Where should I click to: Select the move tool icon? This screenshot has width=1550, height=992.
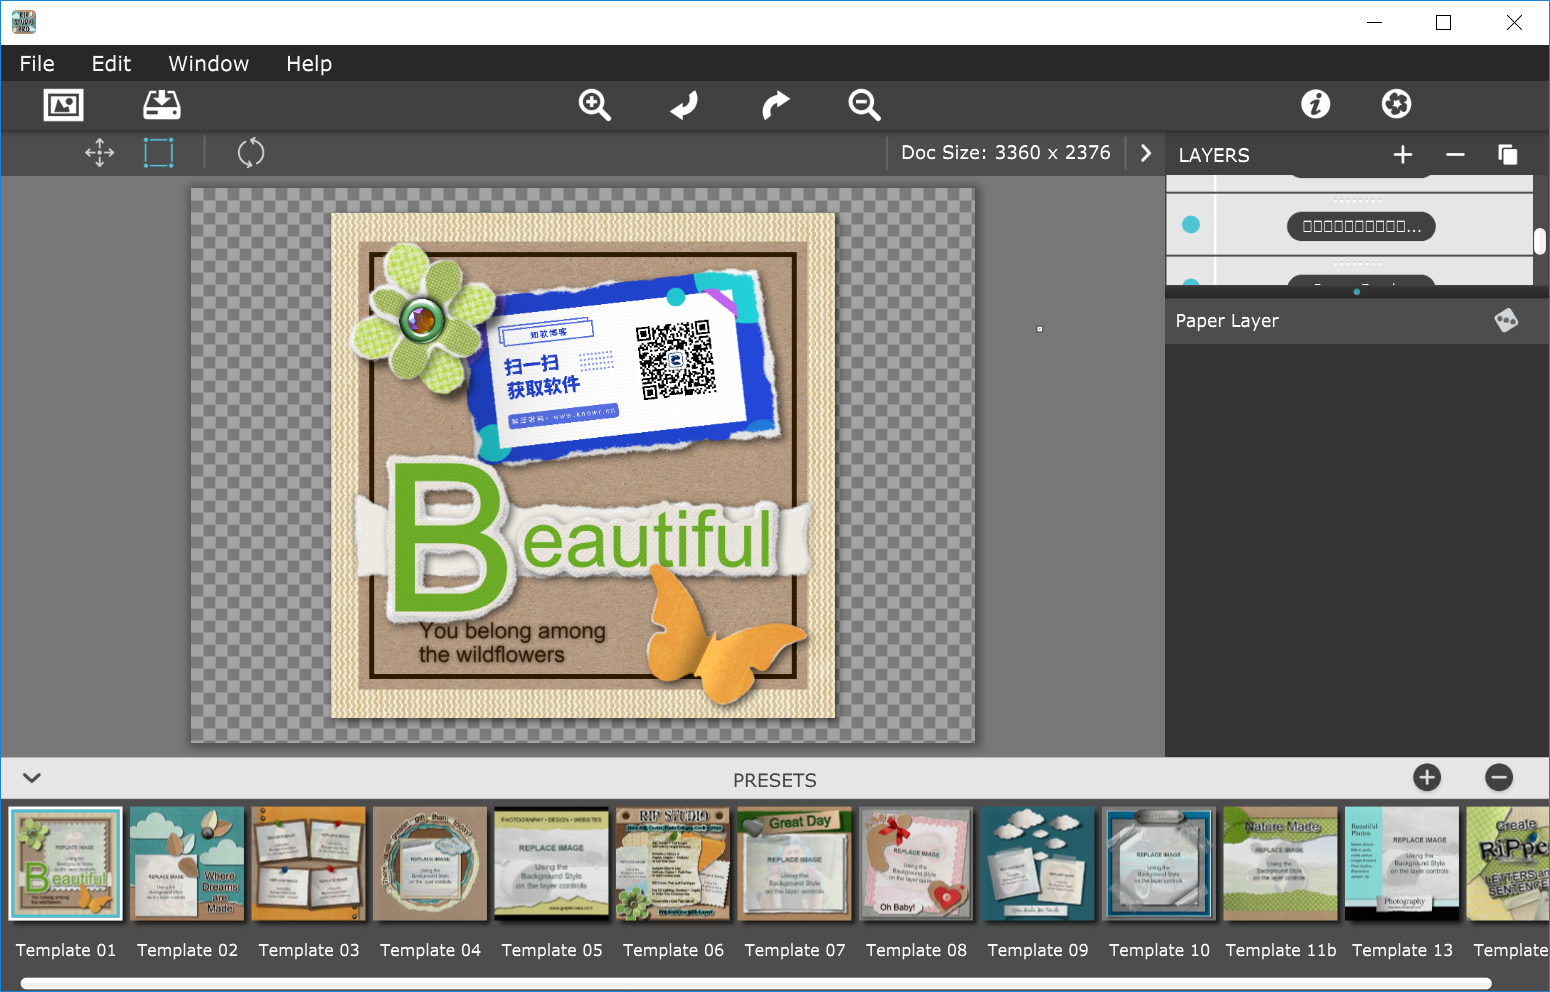100,153
